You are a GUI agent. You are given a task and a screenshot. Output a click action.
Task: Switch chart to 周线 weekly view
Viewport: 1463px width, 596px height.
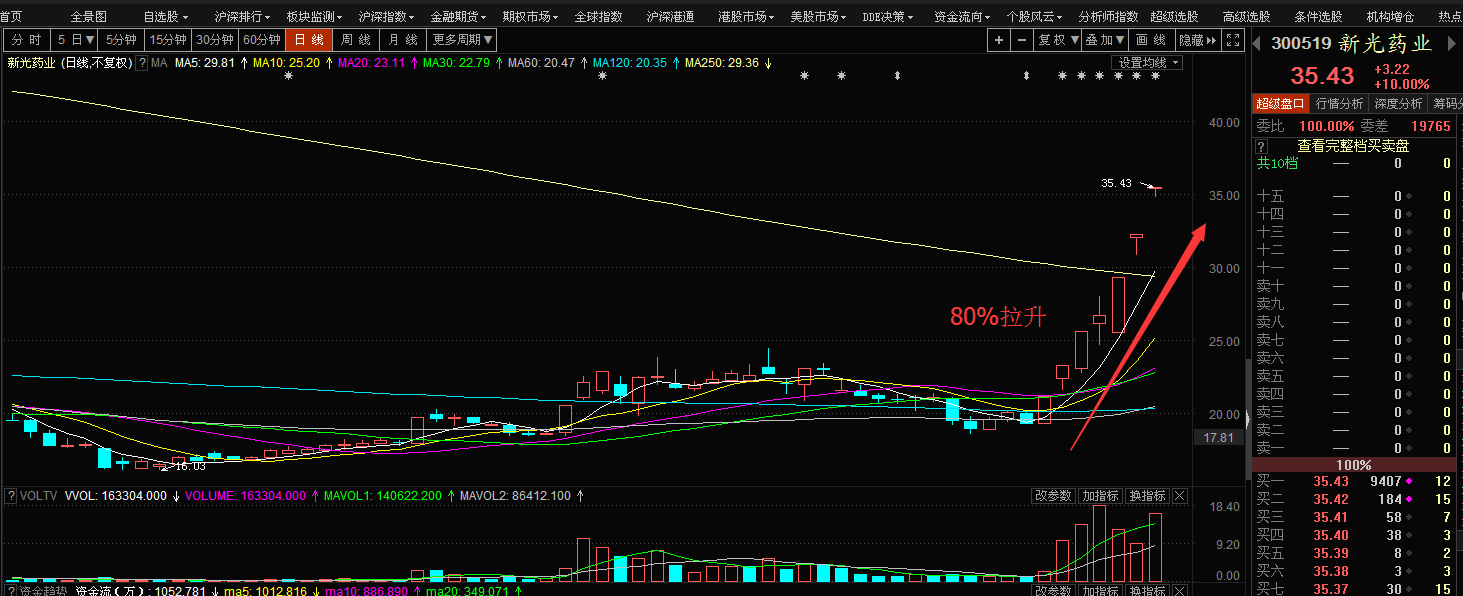[x=356, y=40]
